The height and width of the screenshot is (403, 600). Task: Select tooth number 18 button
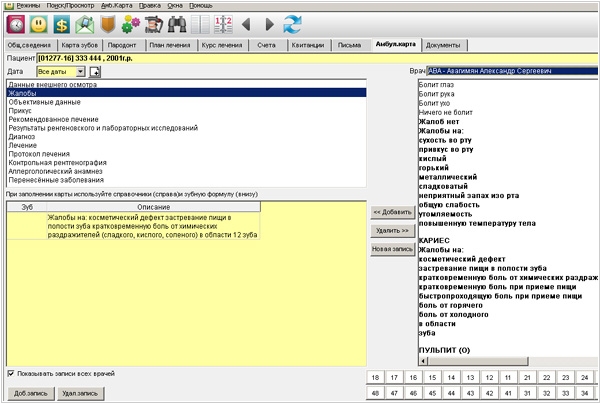[375, 377]
